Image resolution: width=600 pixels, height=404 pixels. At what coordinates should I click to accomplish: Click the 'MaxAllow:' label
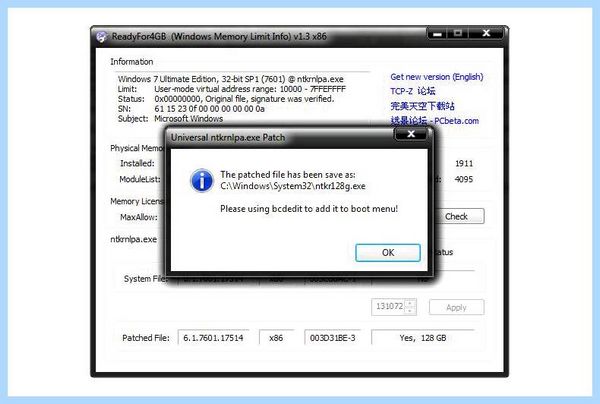(x=139, y=217)
